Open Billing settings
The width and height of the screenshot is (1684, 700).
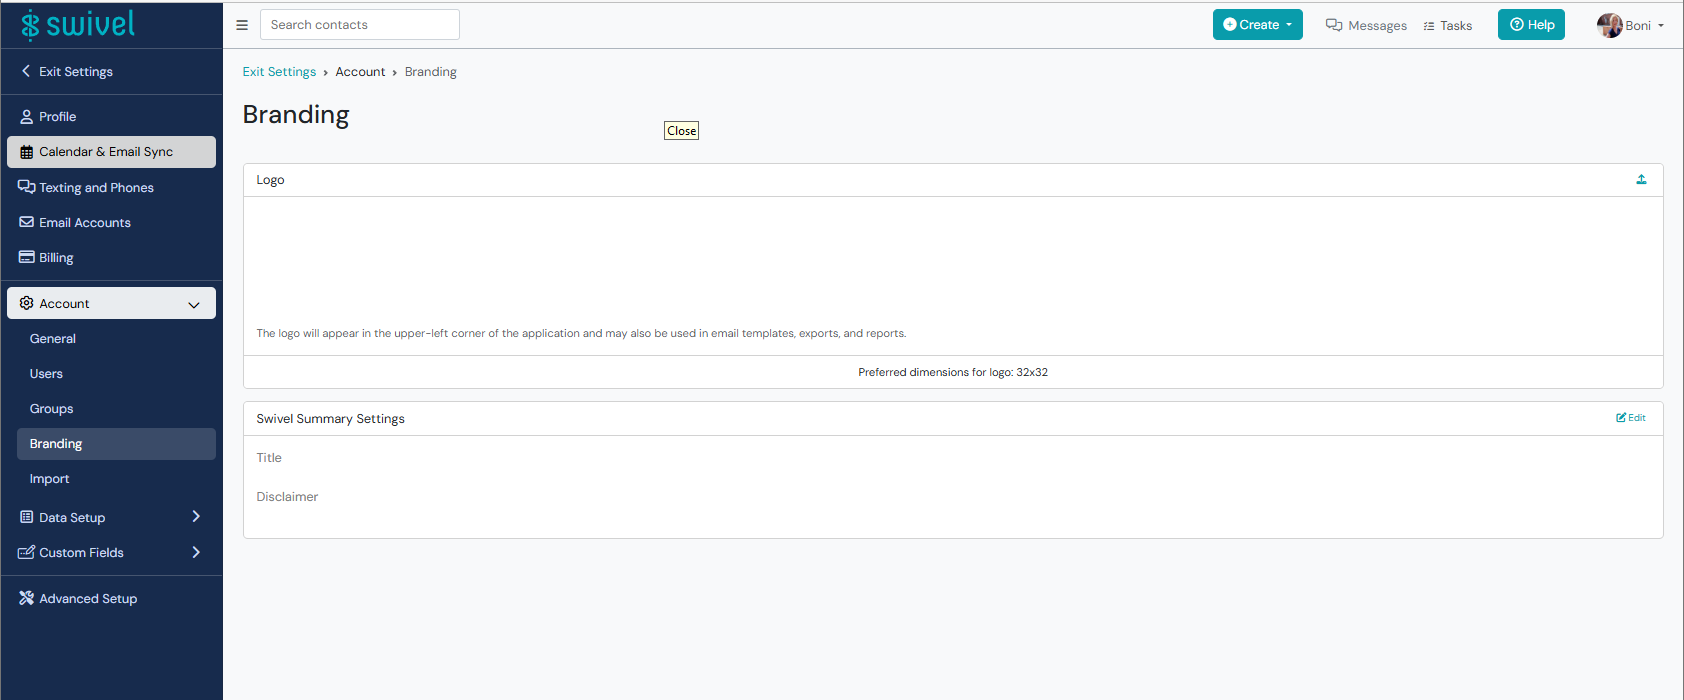point(111,257)
